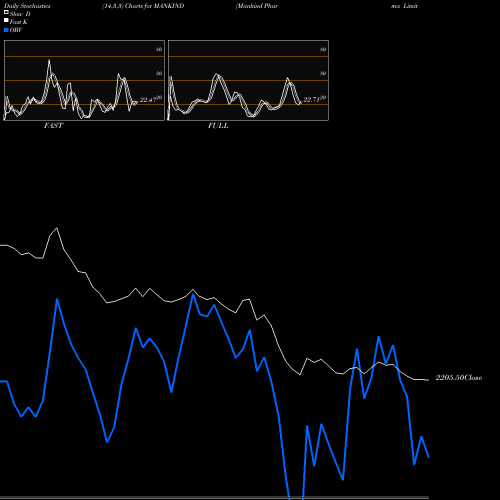The width and height of the screenshot is (500, 500).
Task: Click the 50 level label in FULL chart
Action: [323, 73]
